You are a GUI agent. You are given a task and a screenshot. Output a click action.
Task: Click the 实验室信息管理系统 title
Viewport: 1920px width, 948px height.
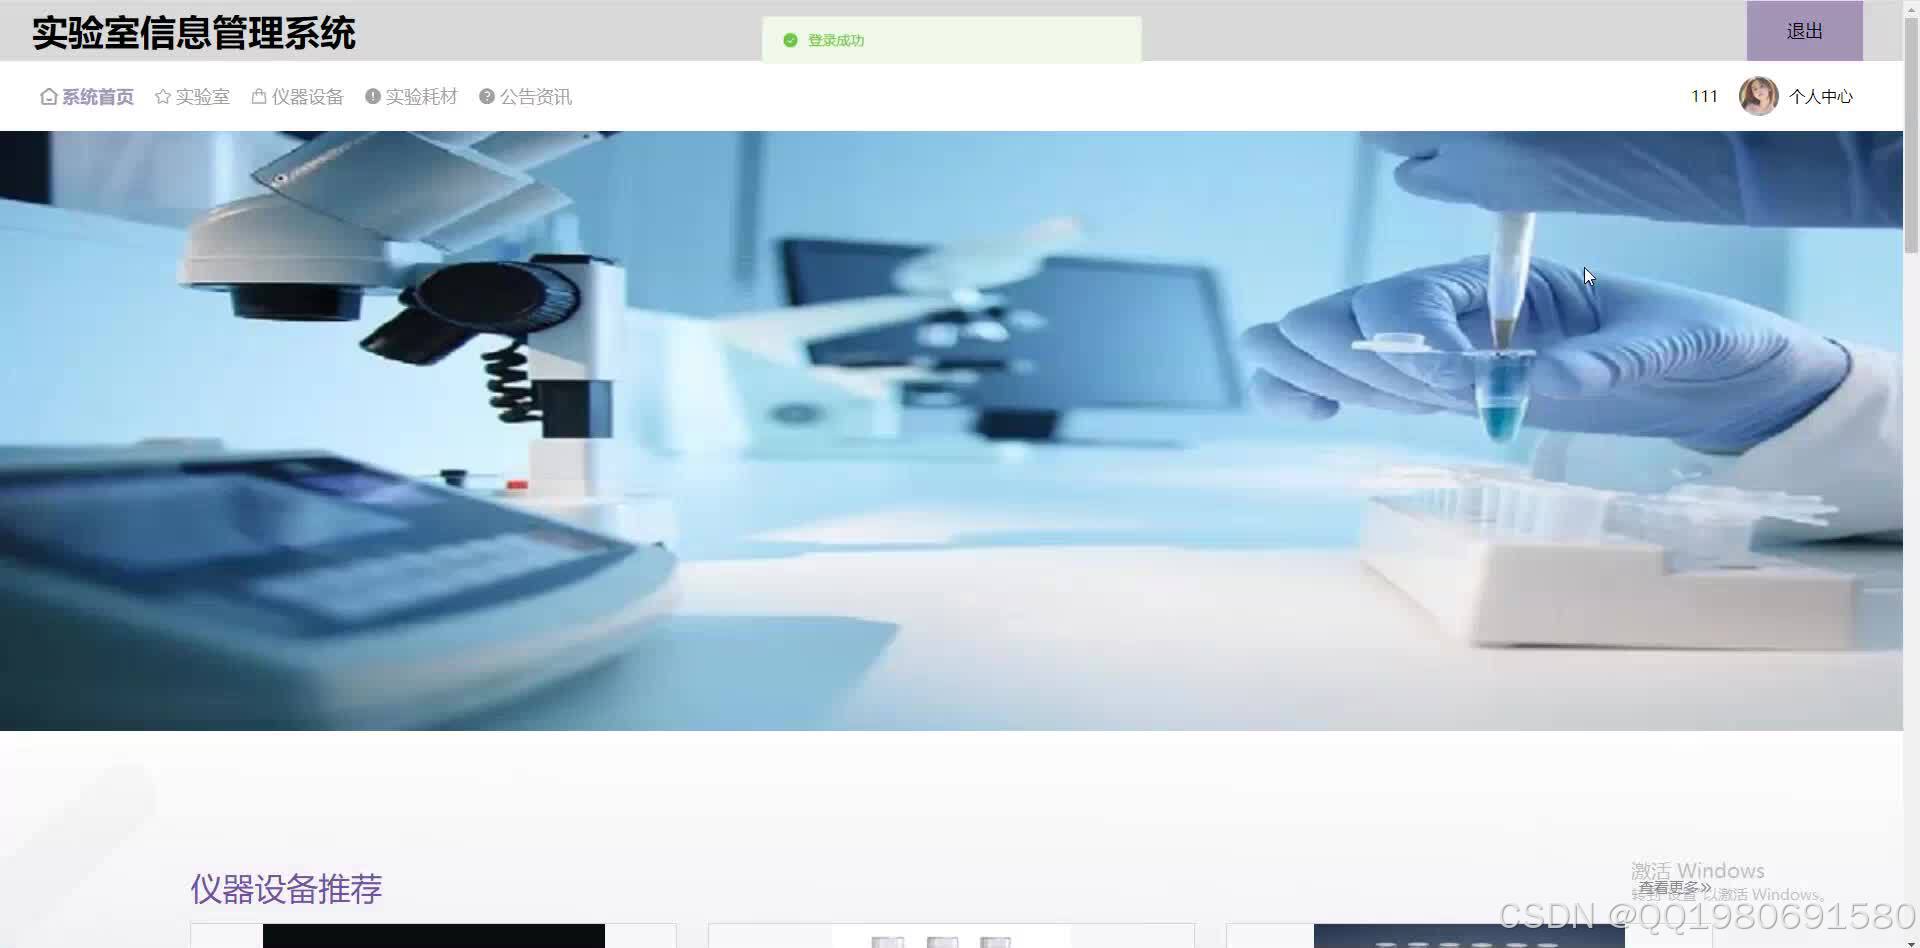pos(194,33)
